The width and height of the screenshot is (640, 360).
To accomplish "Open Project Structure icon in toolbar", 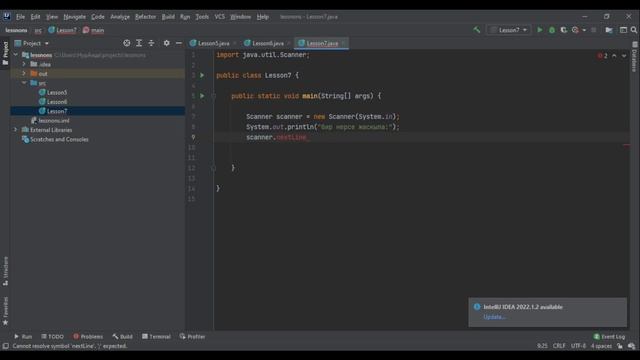I will pyautogui.click(x=609, y=30).
